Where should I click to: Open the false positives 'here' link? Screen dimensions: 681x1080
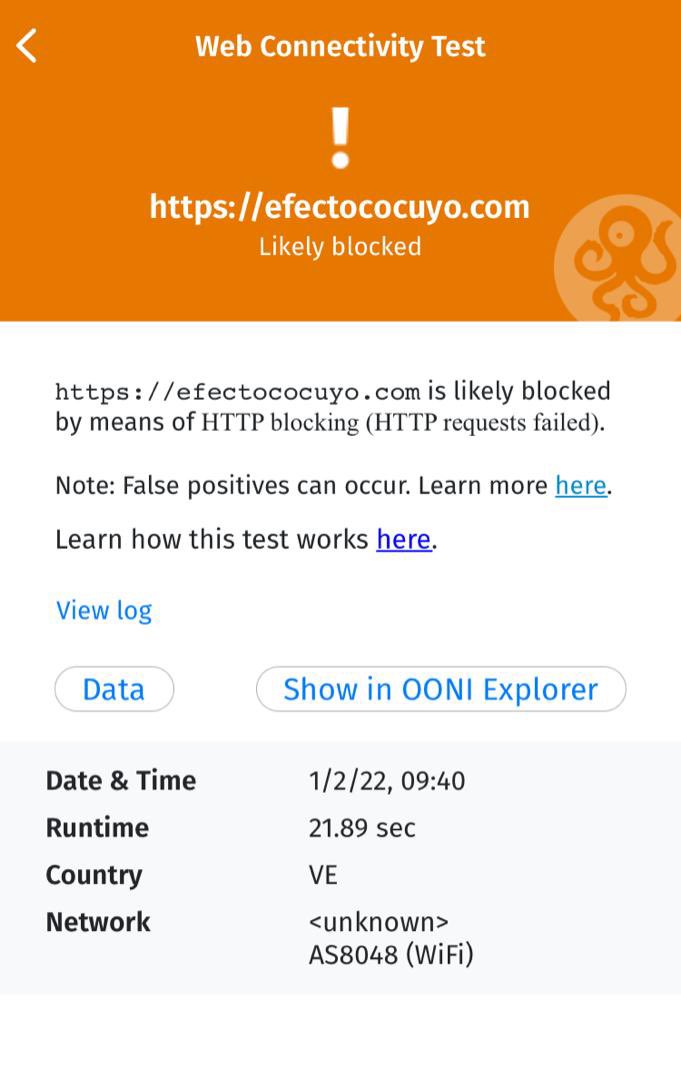[581, 486]
